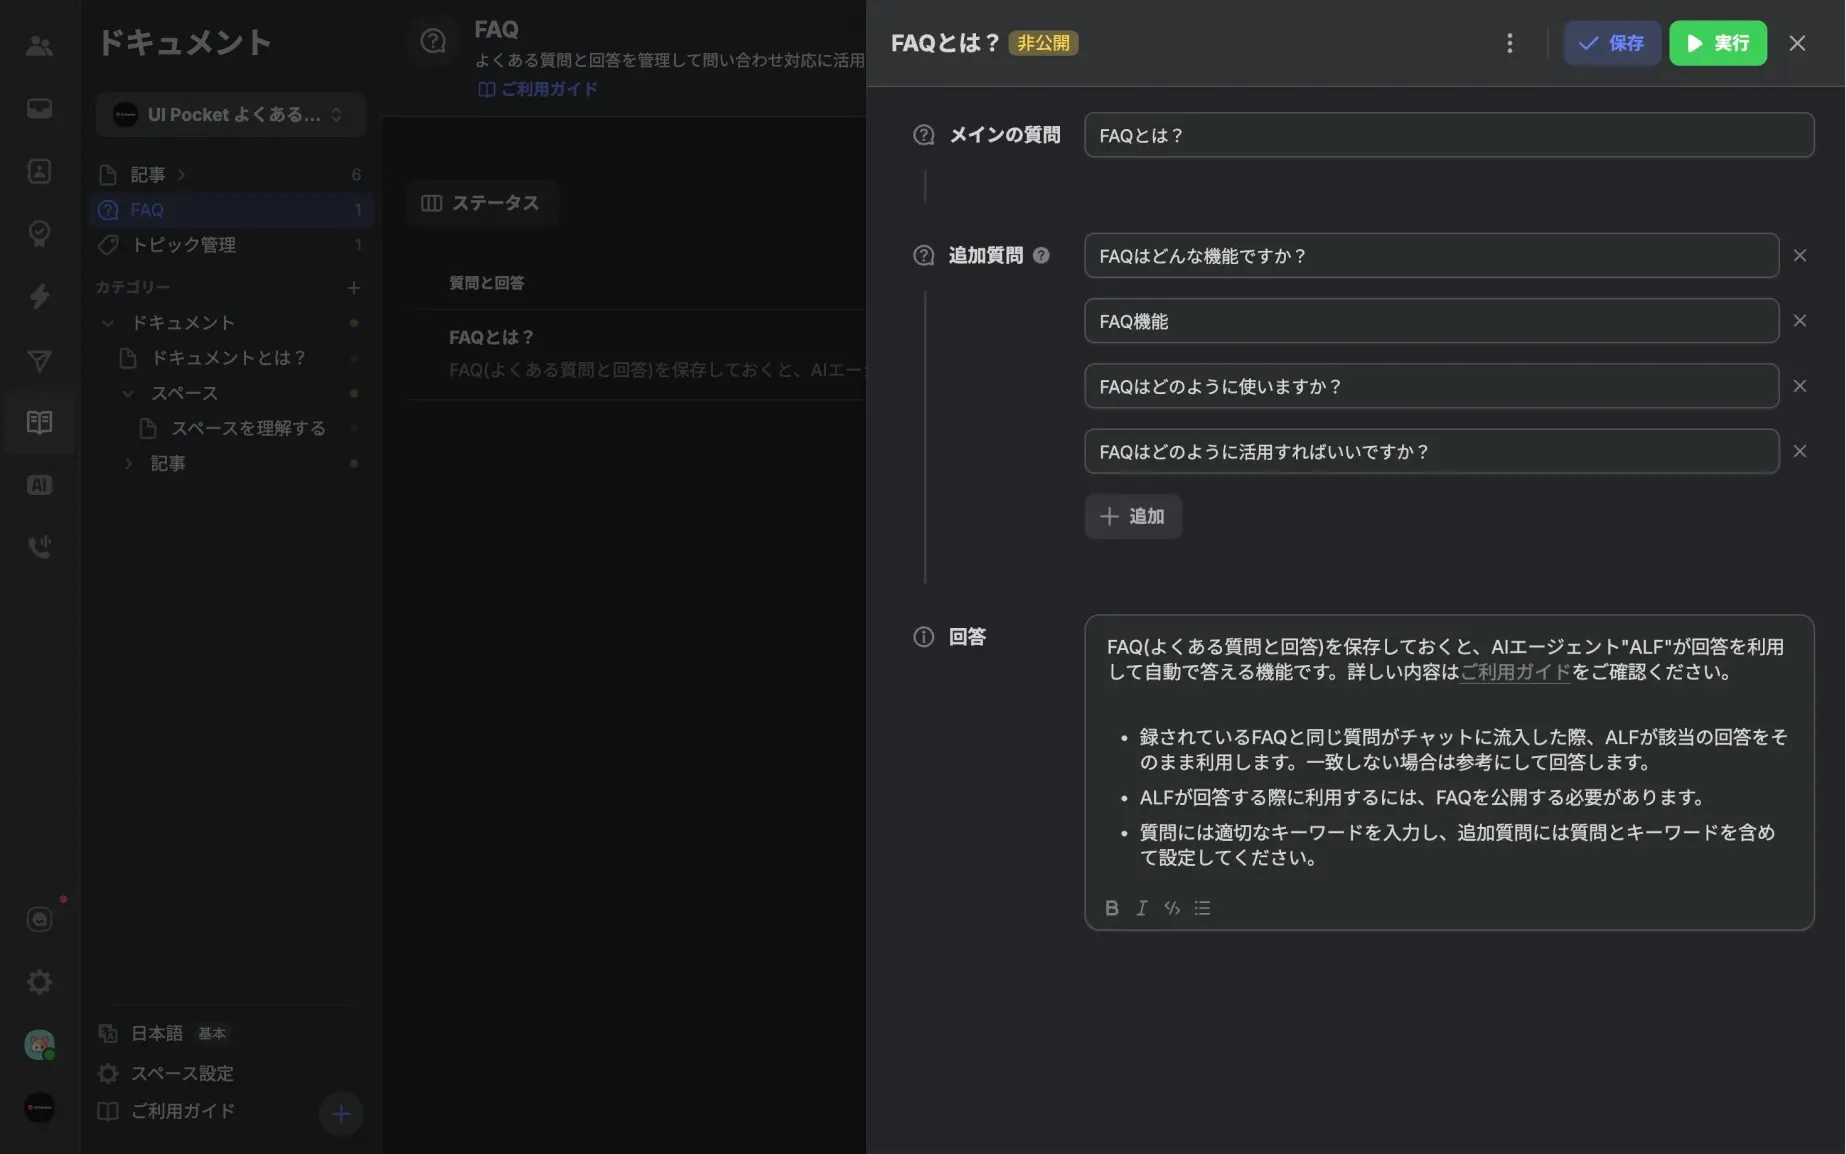Toggle bullet list in the answer editor

pos(1202,908)
